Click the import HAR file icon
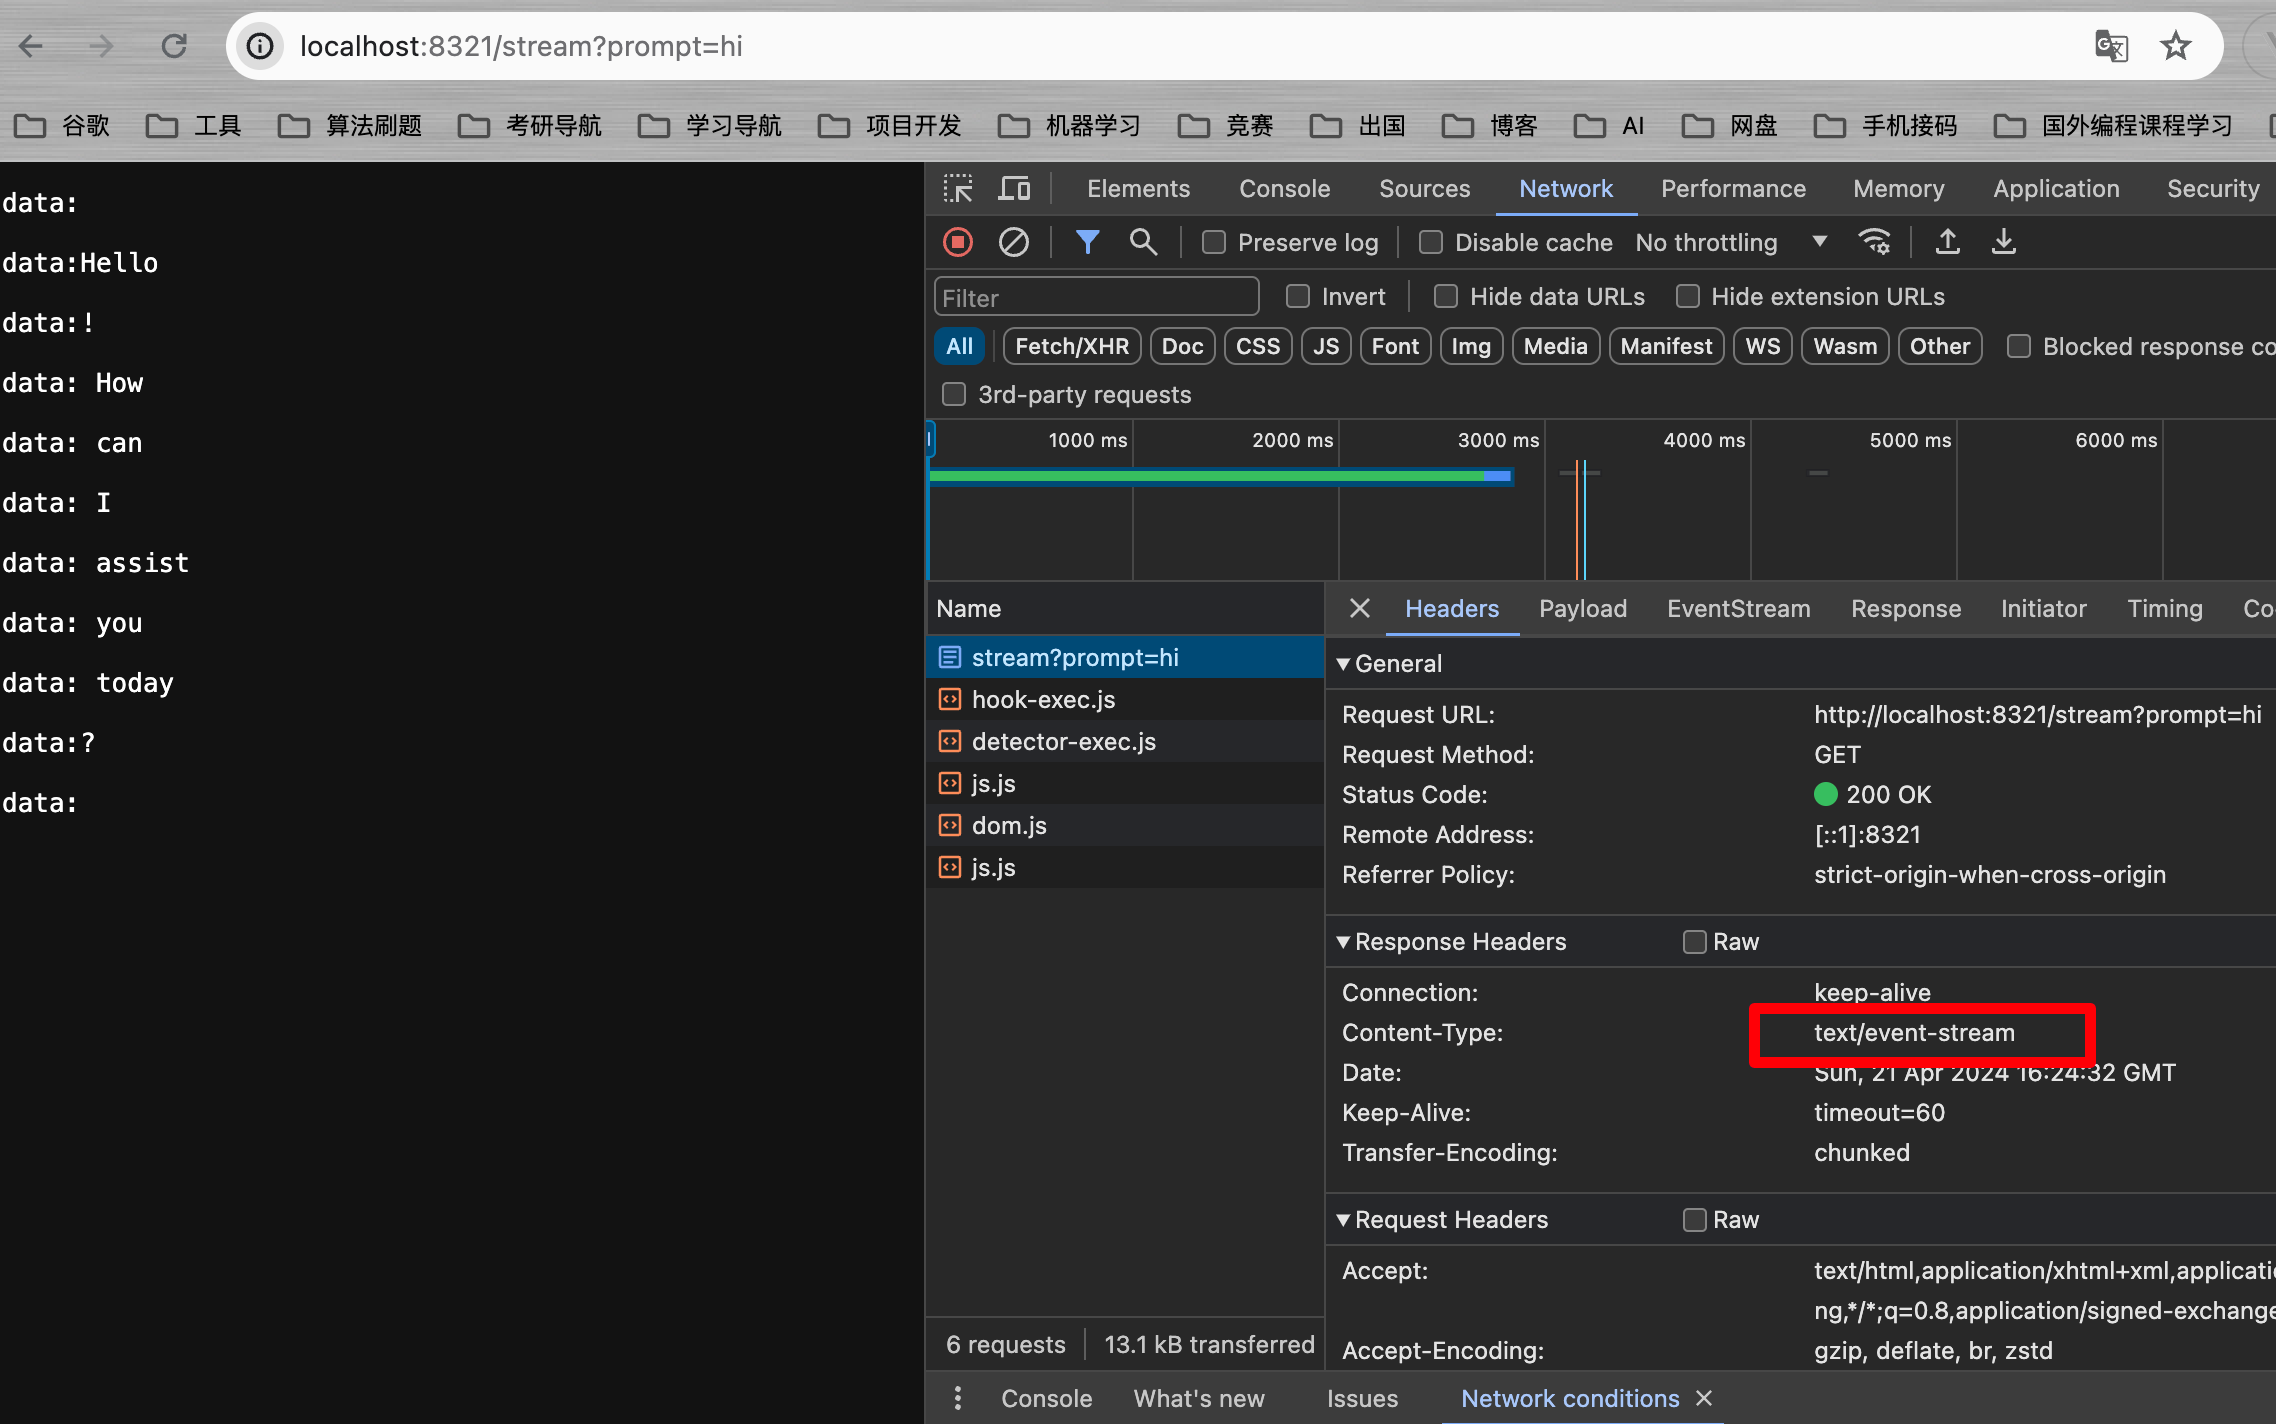2276x1424 pixels. [x=1947, y=242]
